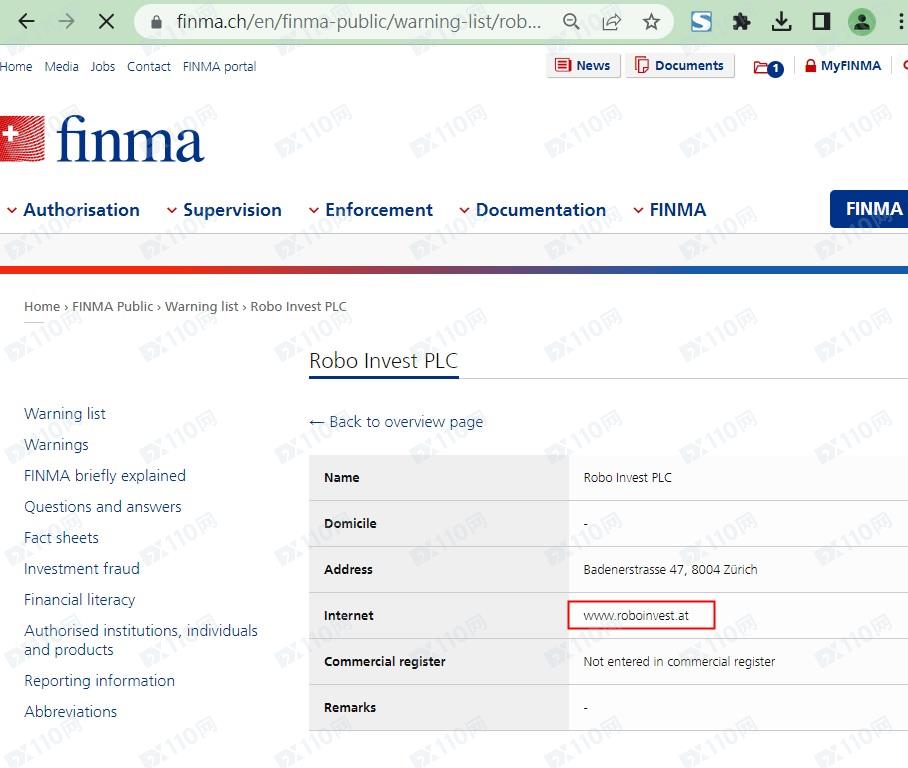Open the News button
Viewport: 908px width, 768px height.
pos(582,66)
